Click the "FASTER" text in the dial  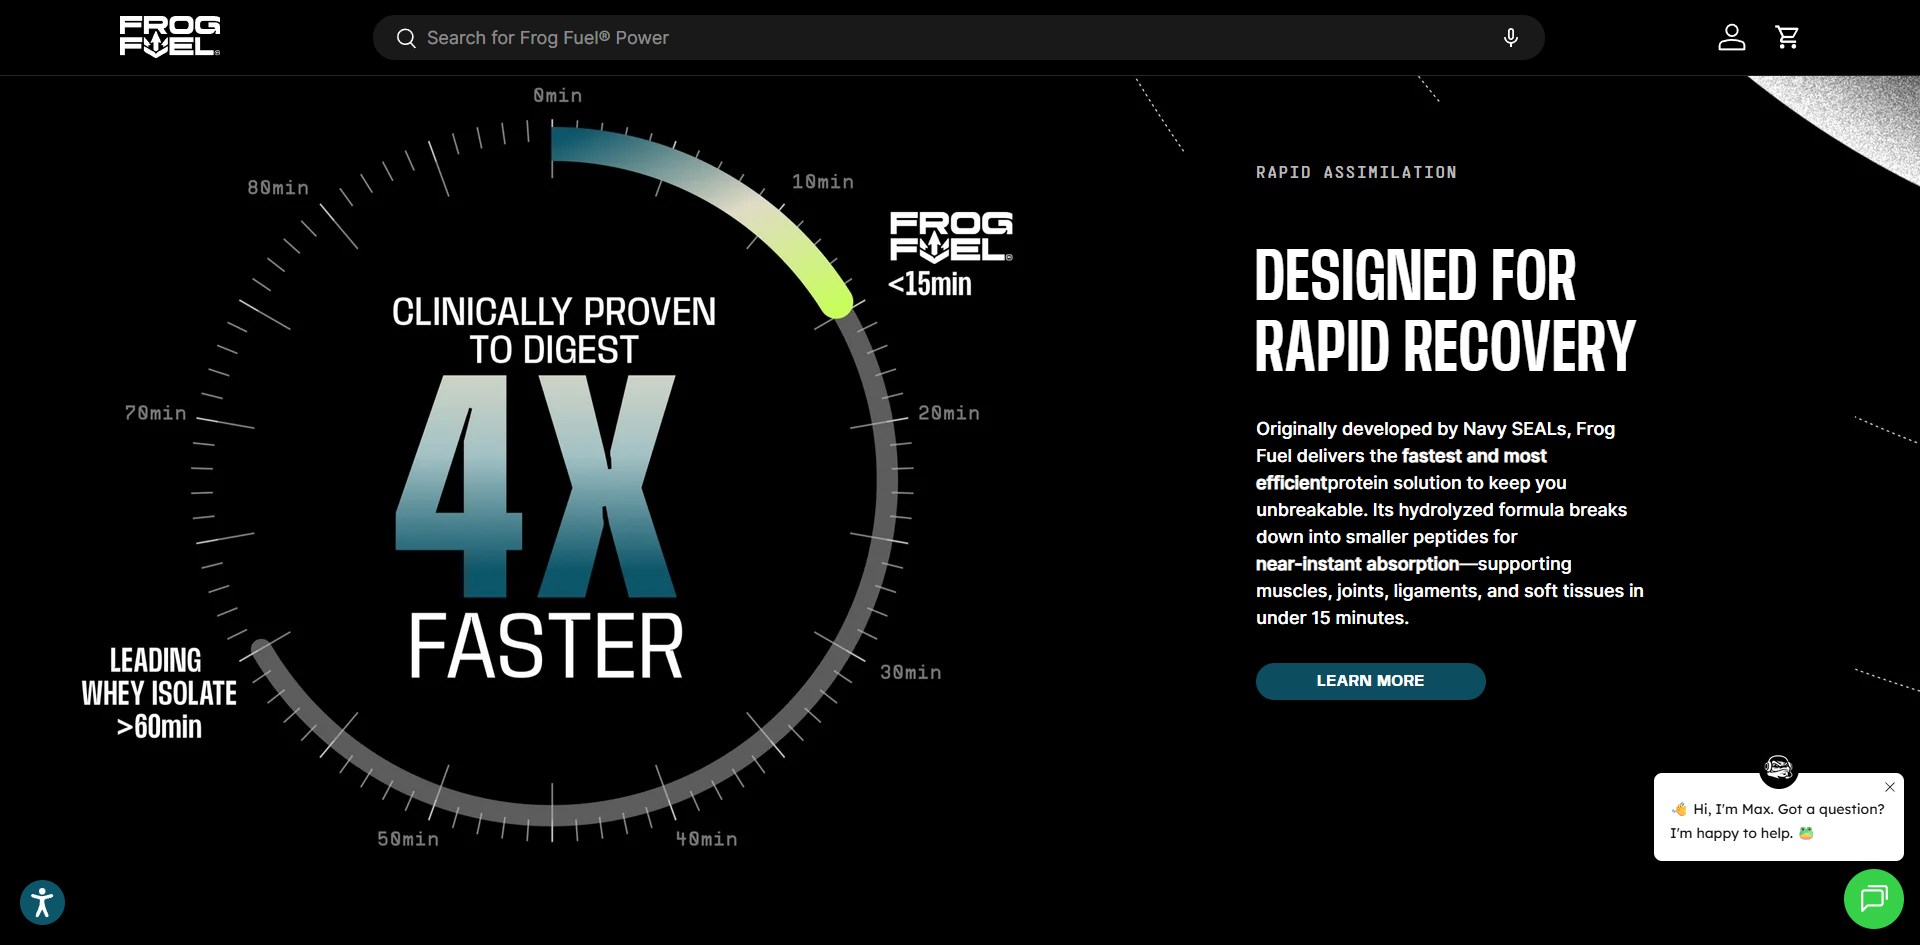click(546, 646)
